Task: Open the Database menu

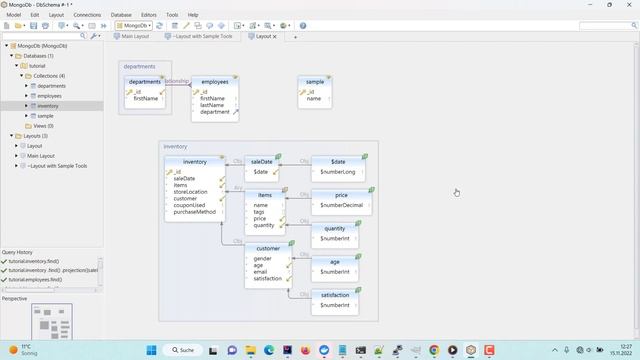Action: coord(121,15)
